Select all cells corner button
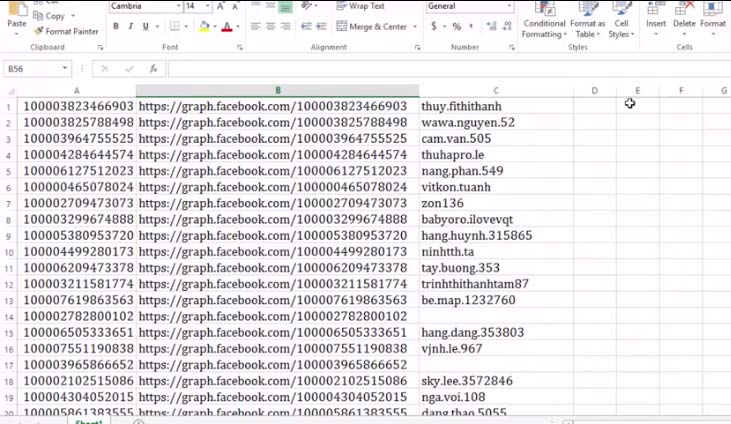The height and width of the screenshot is (424, 731). 9,90
